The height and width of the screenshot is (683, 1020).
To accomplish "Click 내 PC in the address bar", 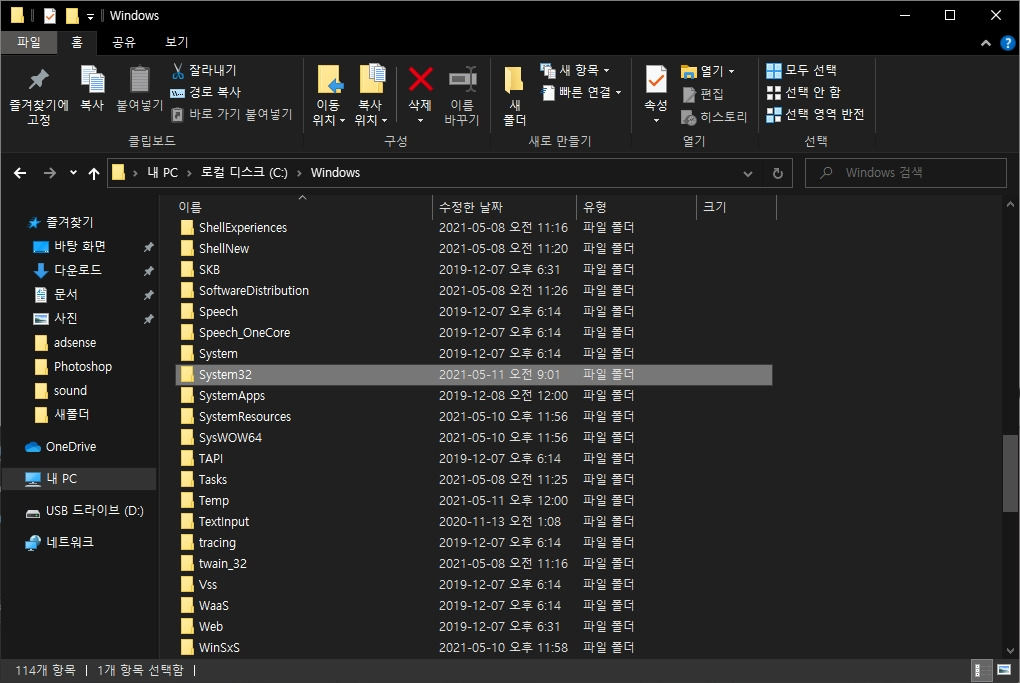I will [x=162, y=173].
